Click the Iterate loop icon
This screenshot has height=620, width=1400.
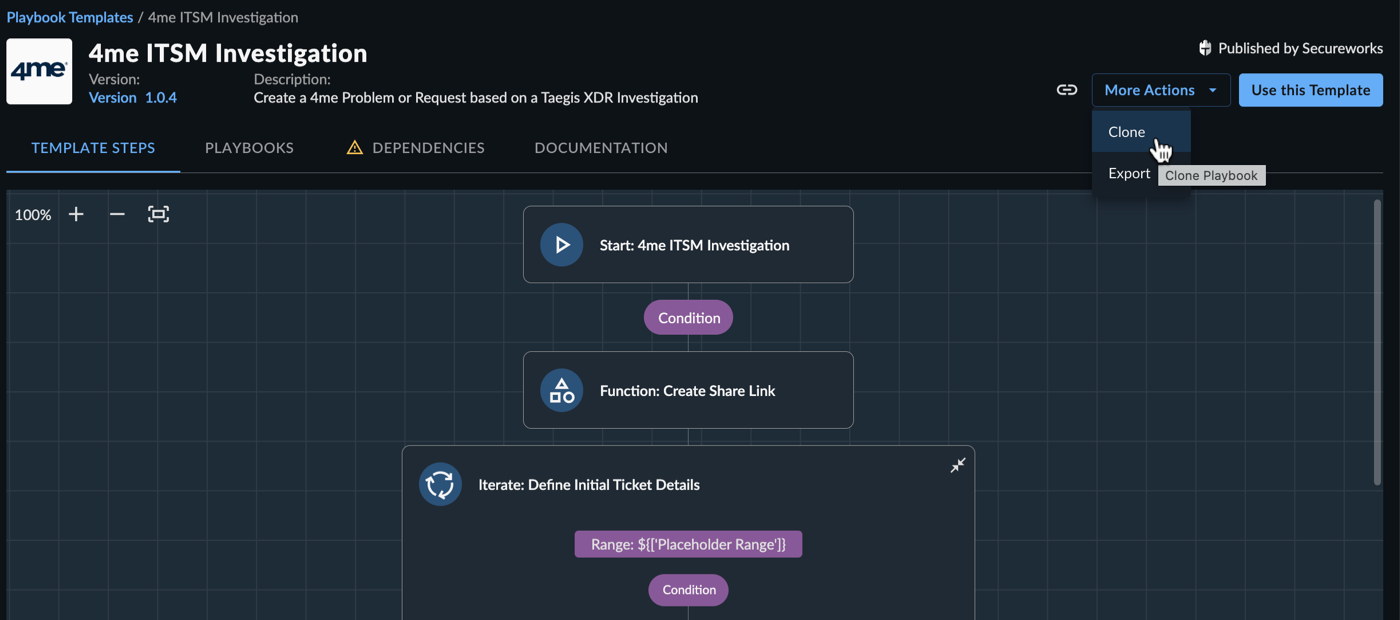pyautogui.click(x=440, y=484)
